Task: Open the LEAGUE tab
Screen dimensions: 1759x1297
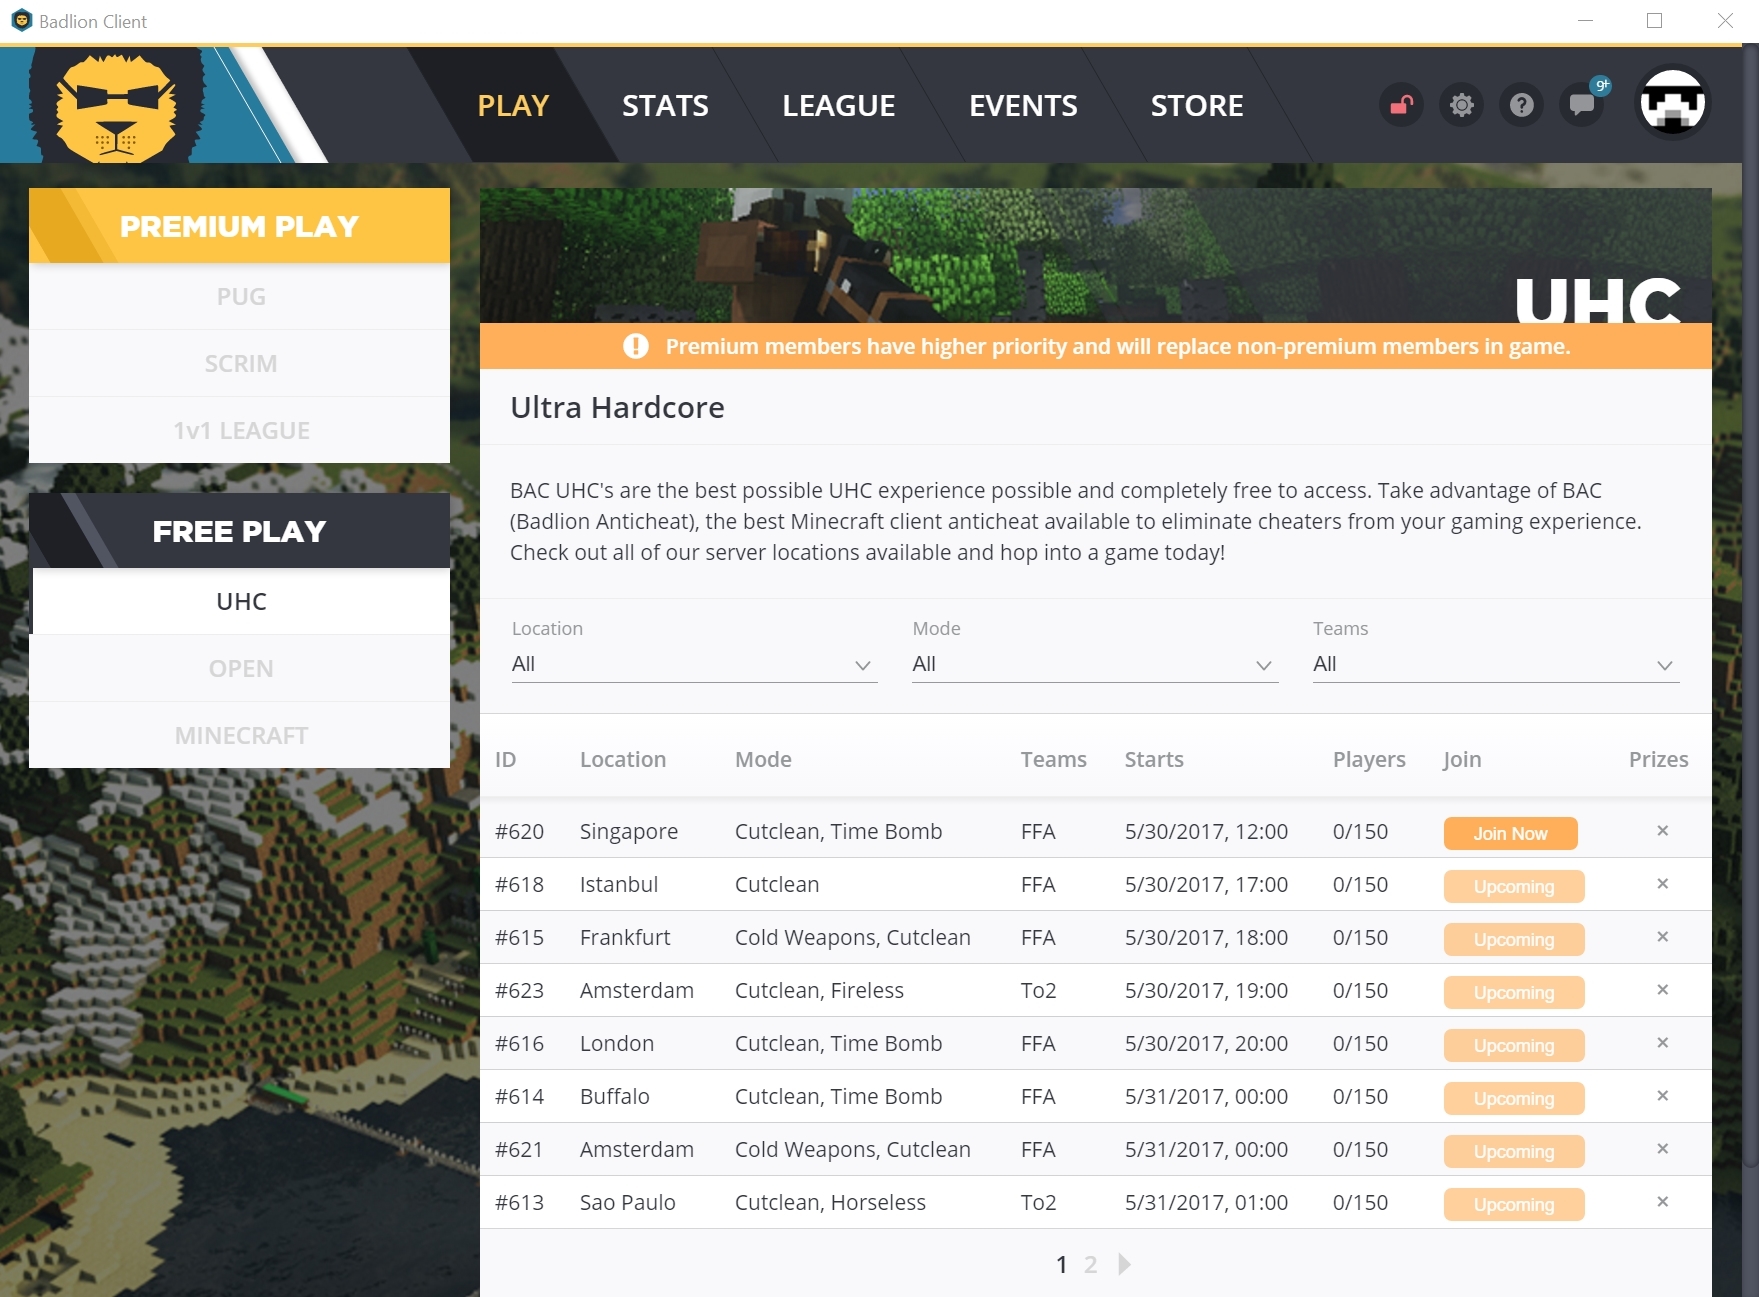Action: (x=838, y=105)
